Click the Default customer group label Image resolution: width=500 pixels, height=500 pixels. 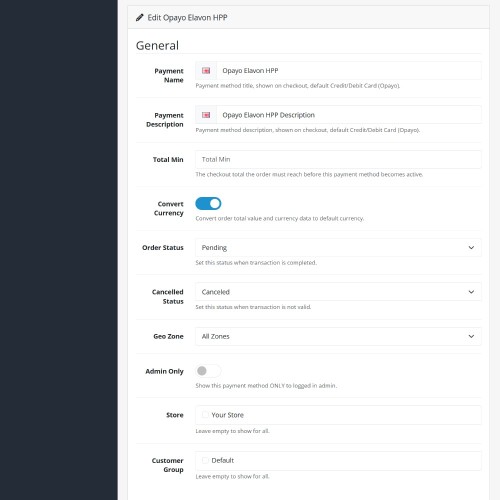pyautogui.click(x=223, y=460)
